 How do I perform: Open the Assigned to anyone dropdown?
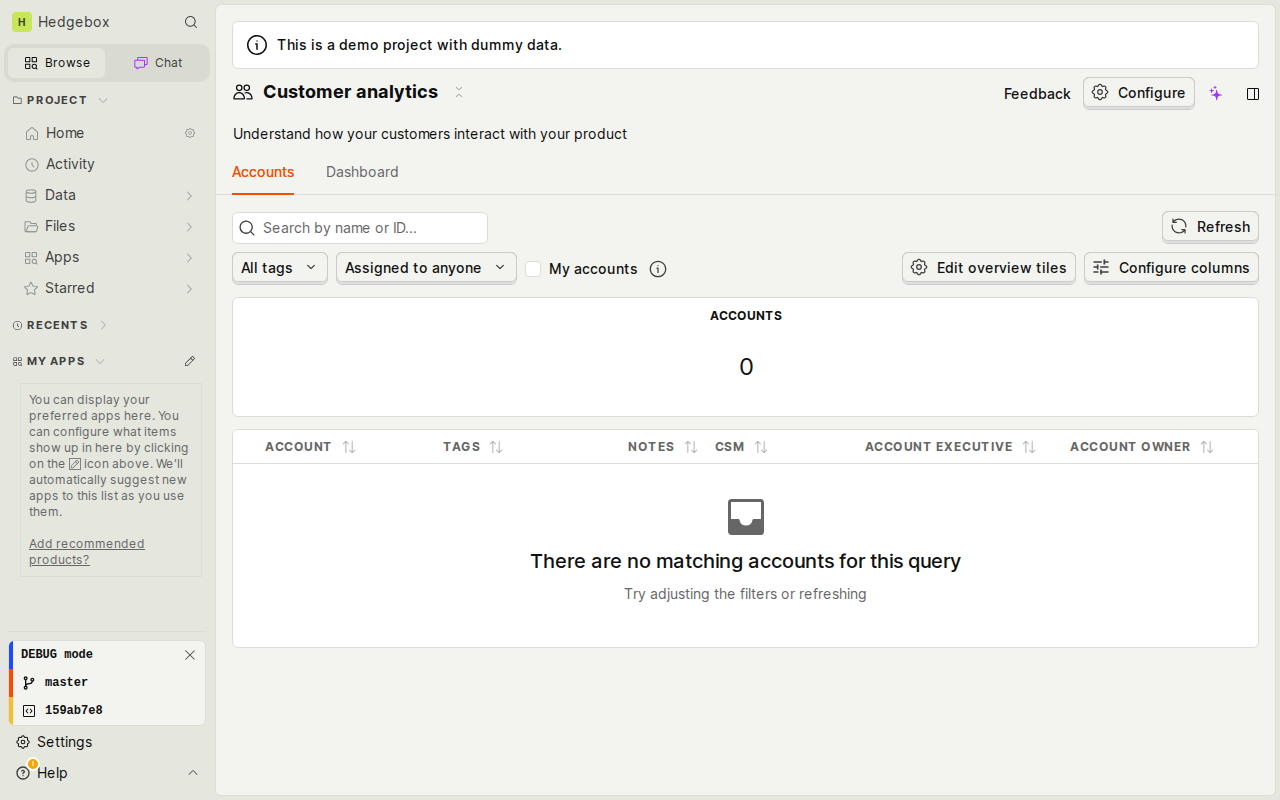point(426,268)
